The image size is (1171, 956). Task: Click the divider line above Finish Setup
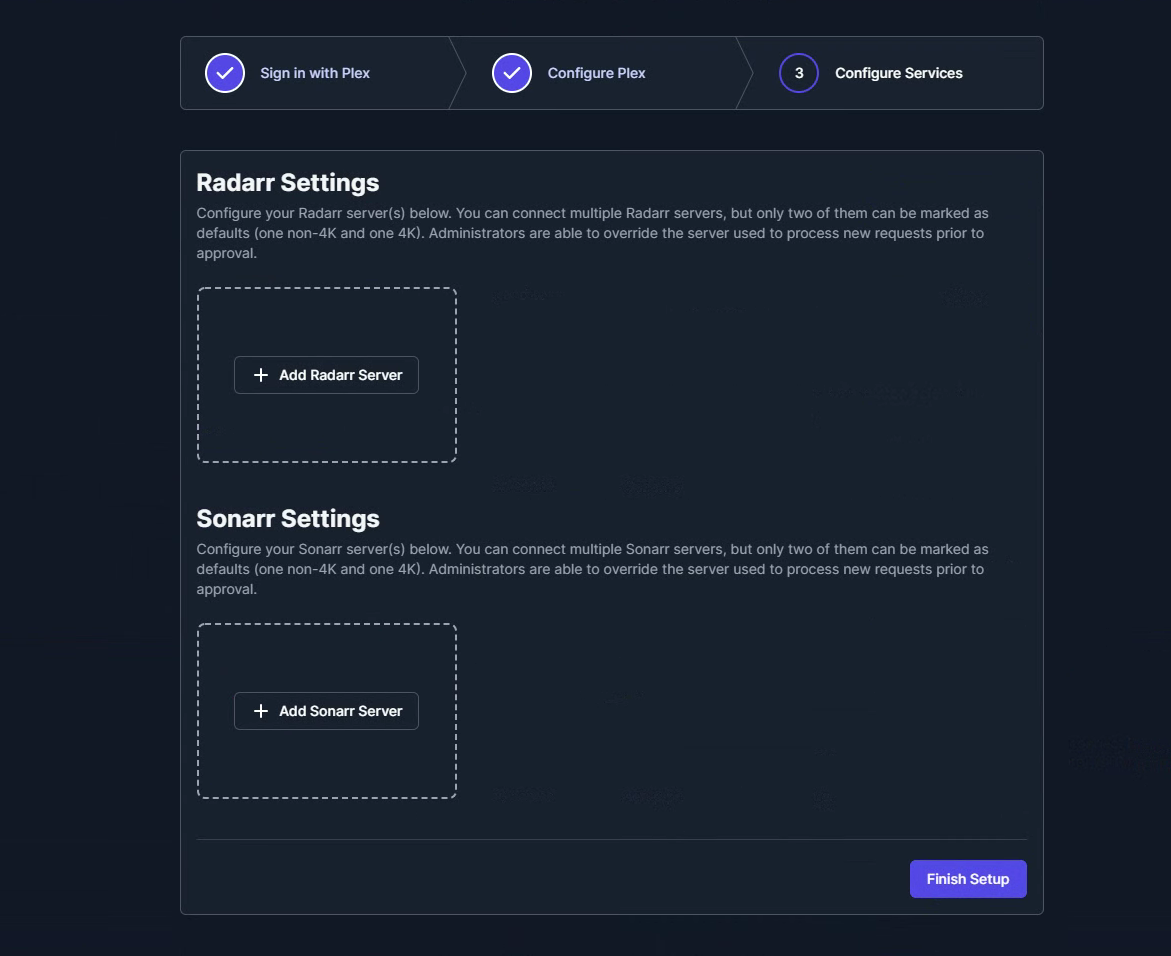click(x=611, y=839)
